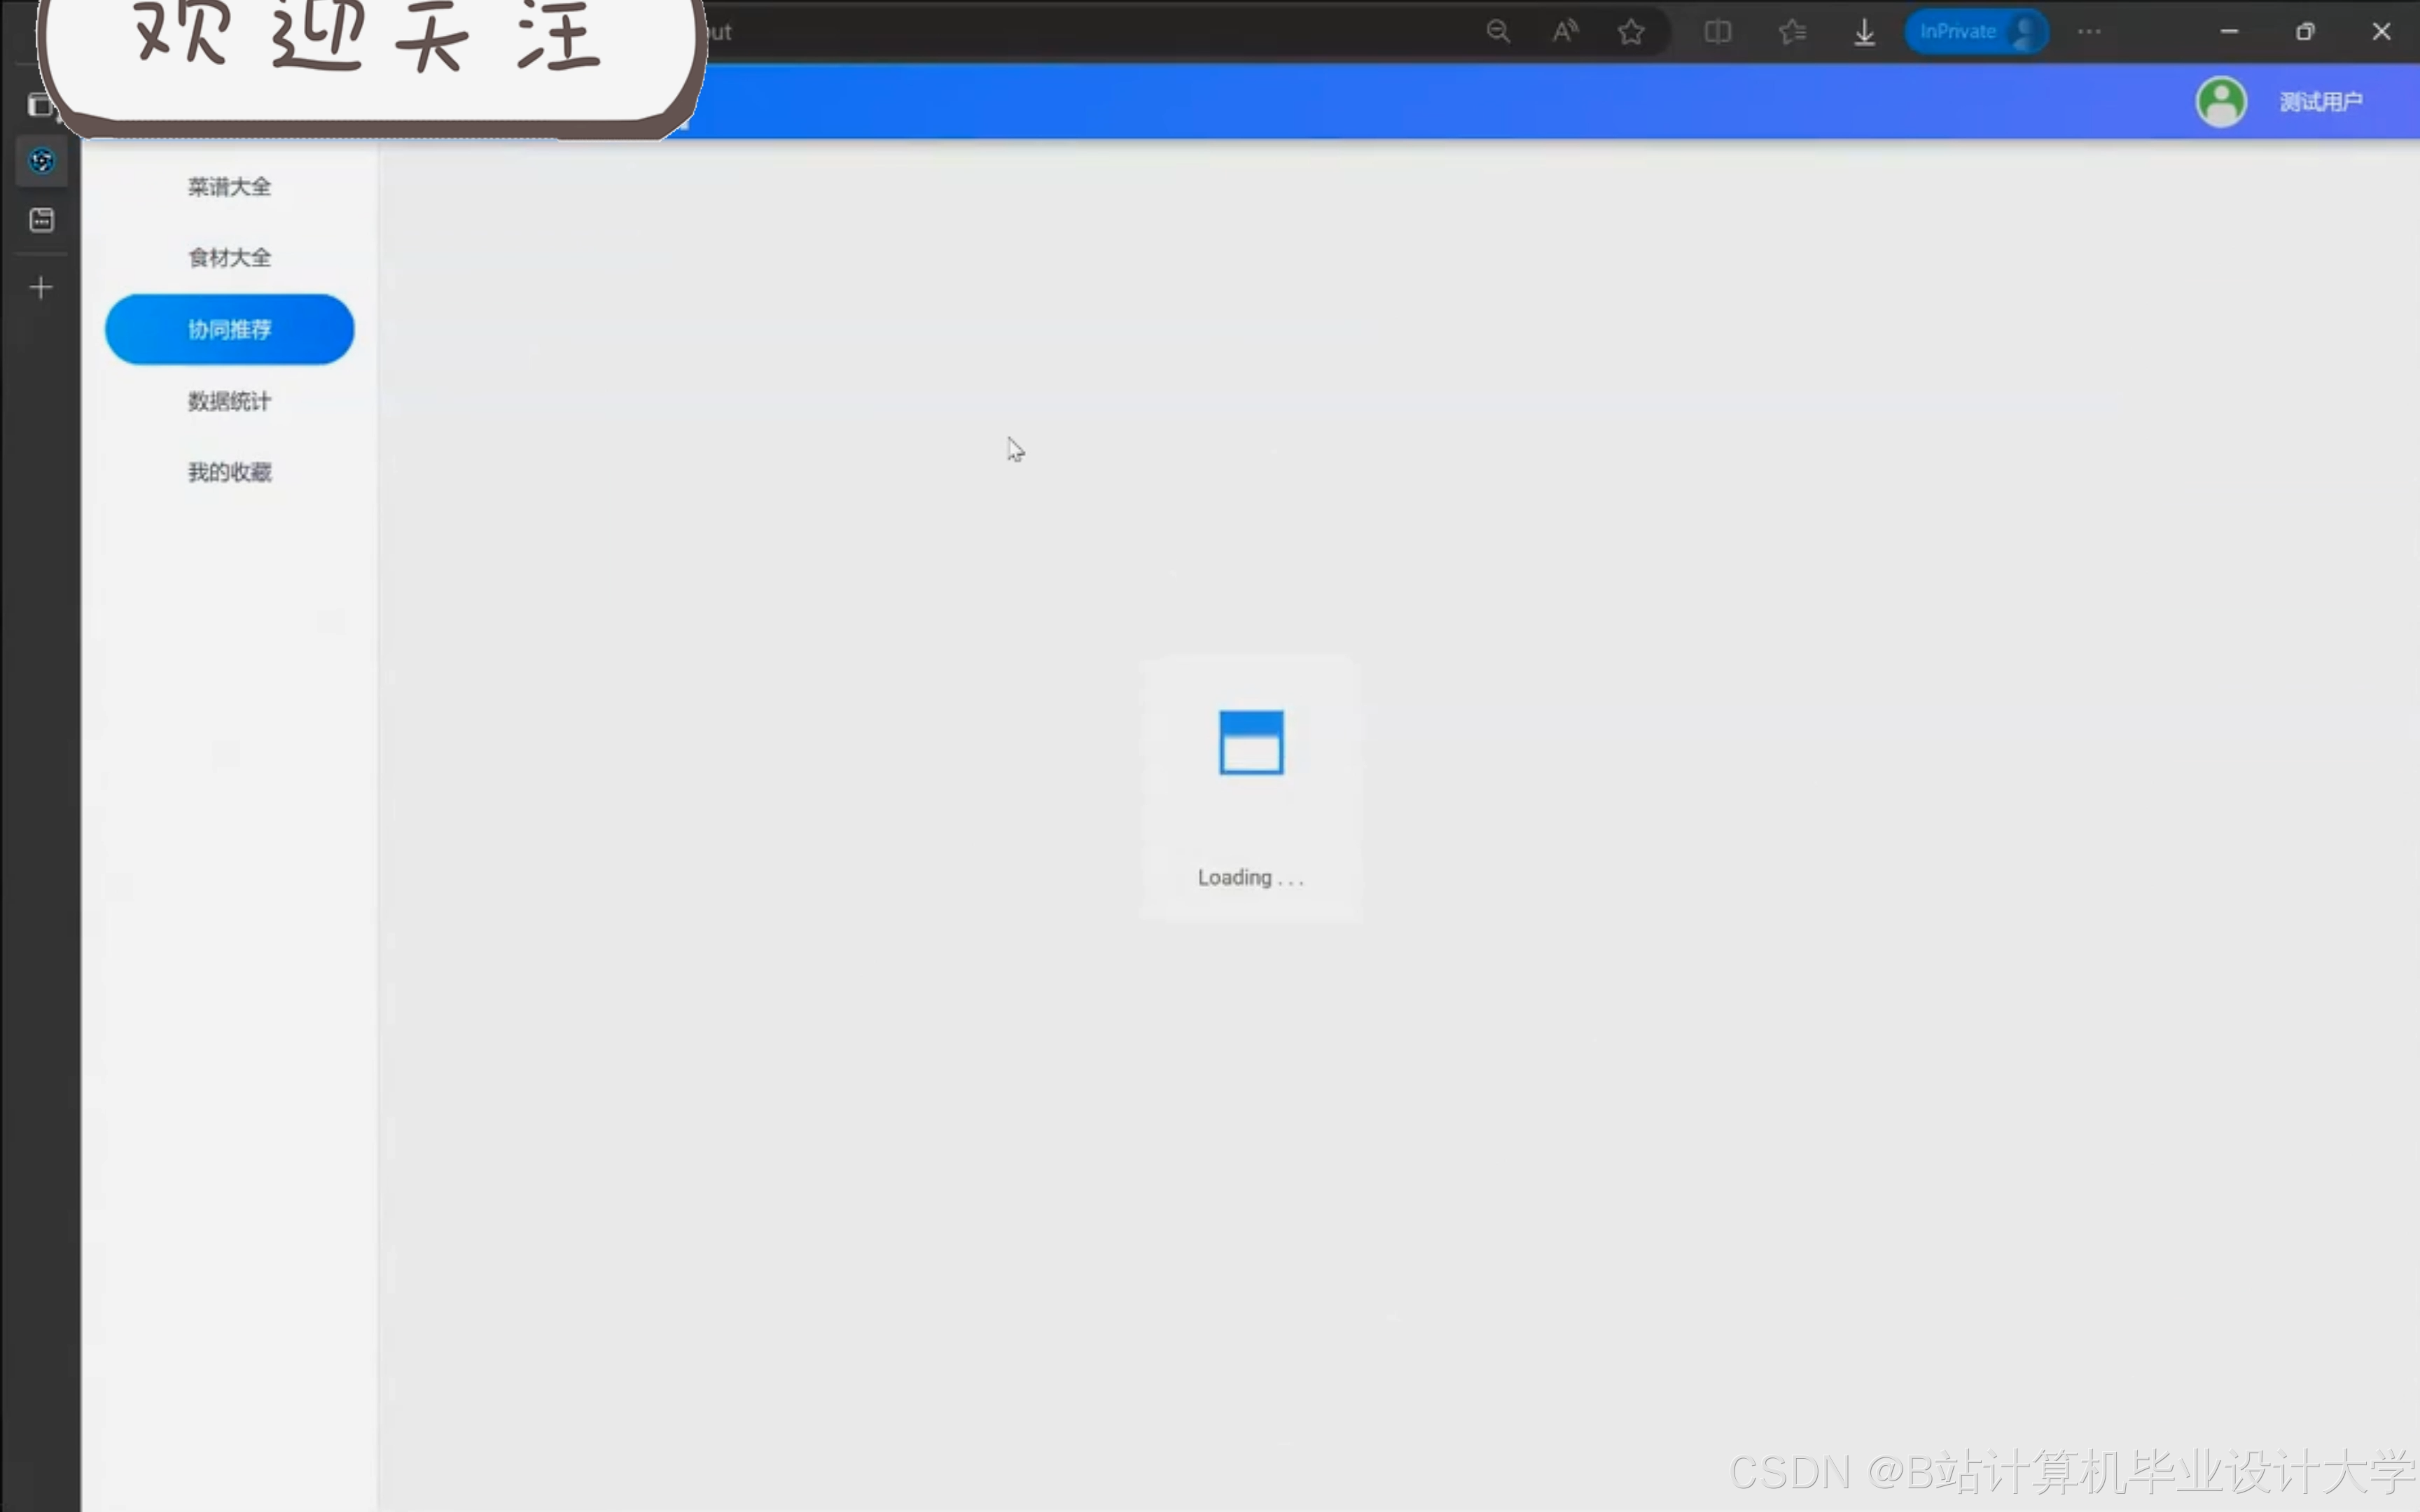Screen dimensions: 2420x1512
Task: Open the Read Aloud icon
Action: (1565, 32)
